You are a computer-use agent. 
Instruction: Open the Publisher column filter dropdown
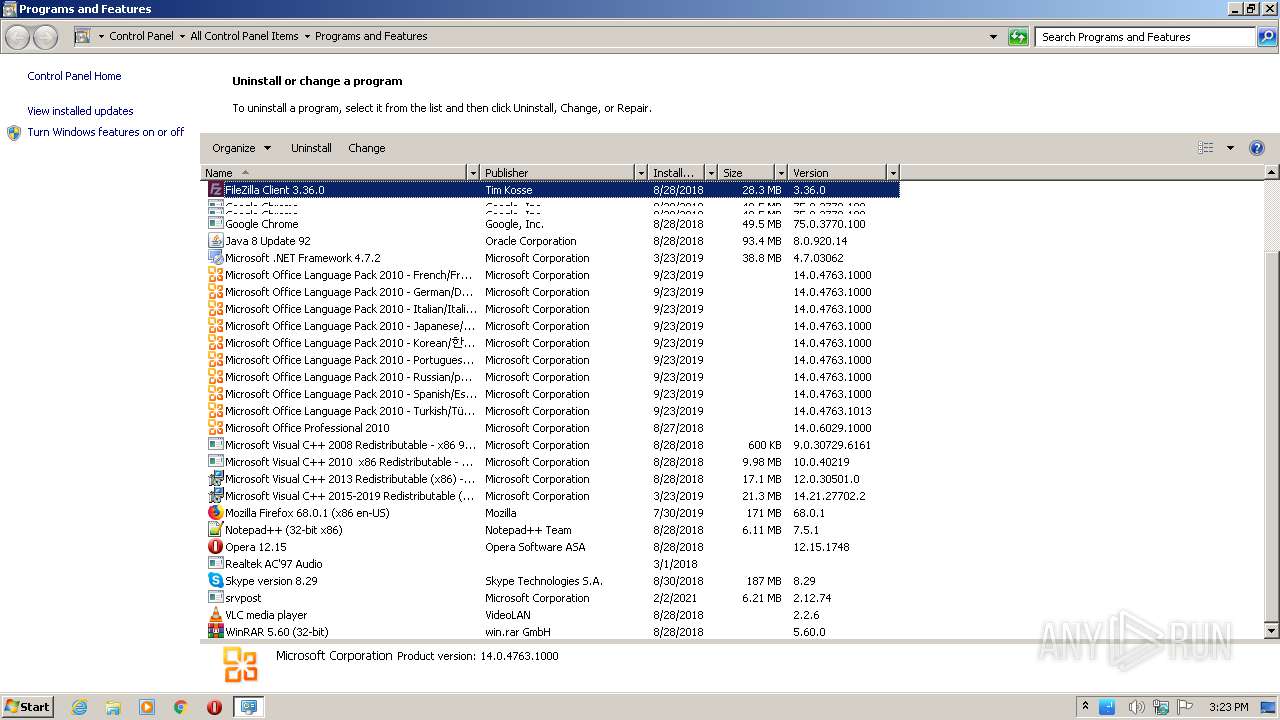click(641, 173)
